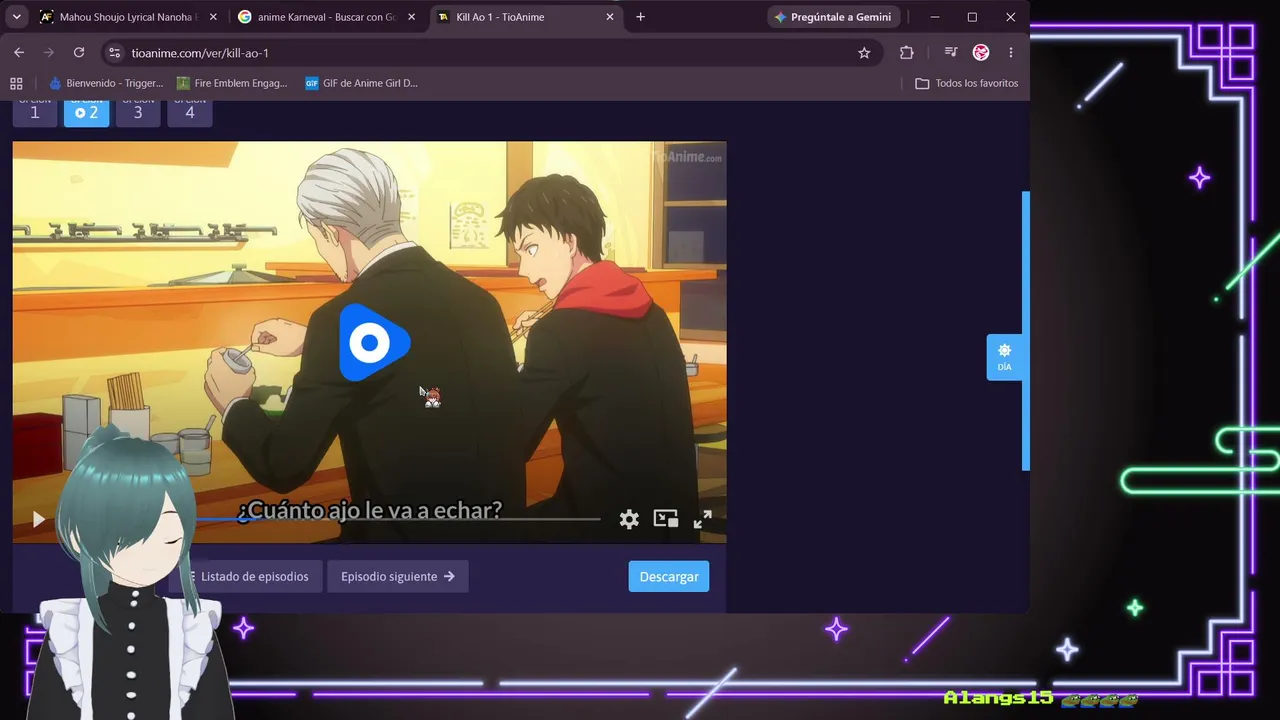Go back to the previous page

point(19,53)
